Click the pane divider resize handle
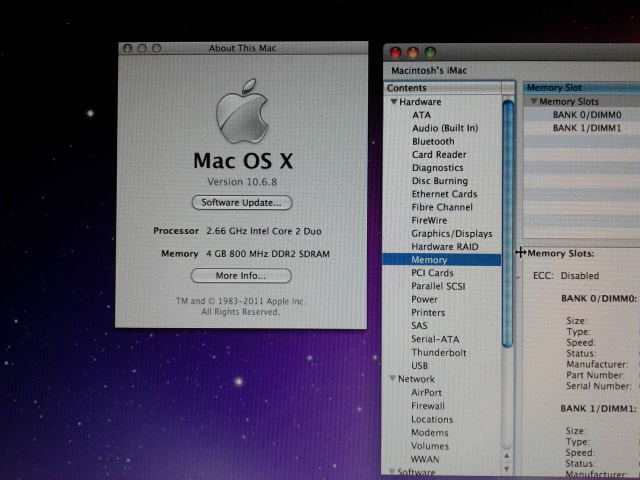This screenshot has width=640, height=480. point(520,253)
